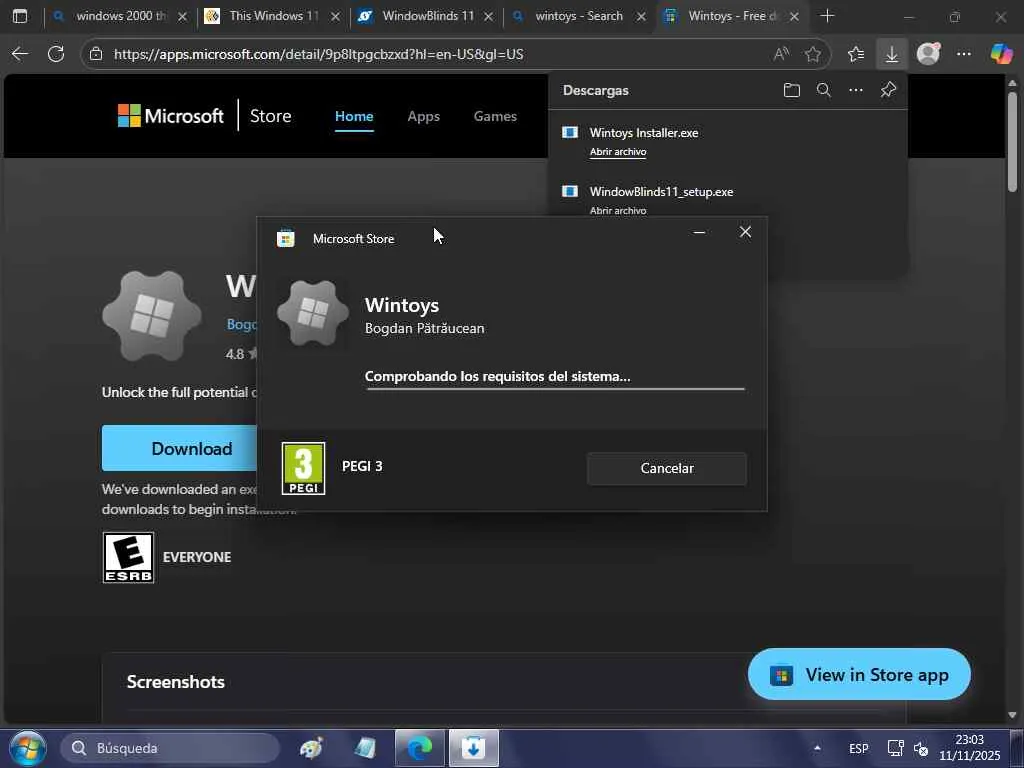Viewport: 1024px width, 768px height.
Task: Toggle the Downloads toolbar icon
Action: (x=891, y=54)
